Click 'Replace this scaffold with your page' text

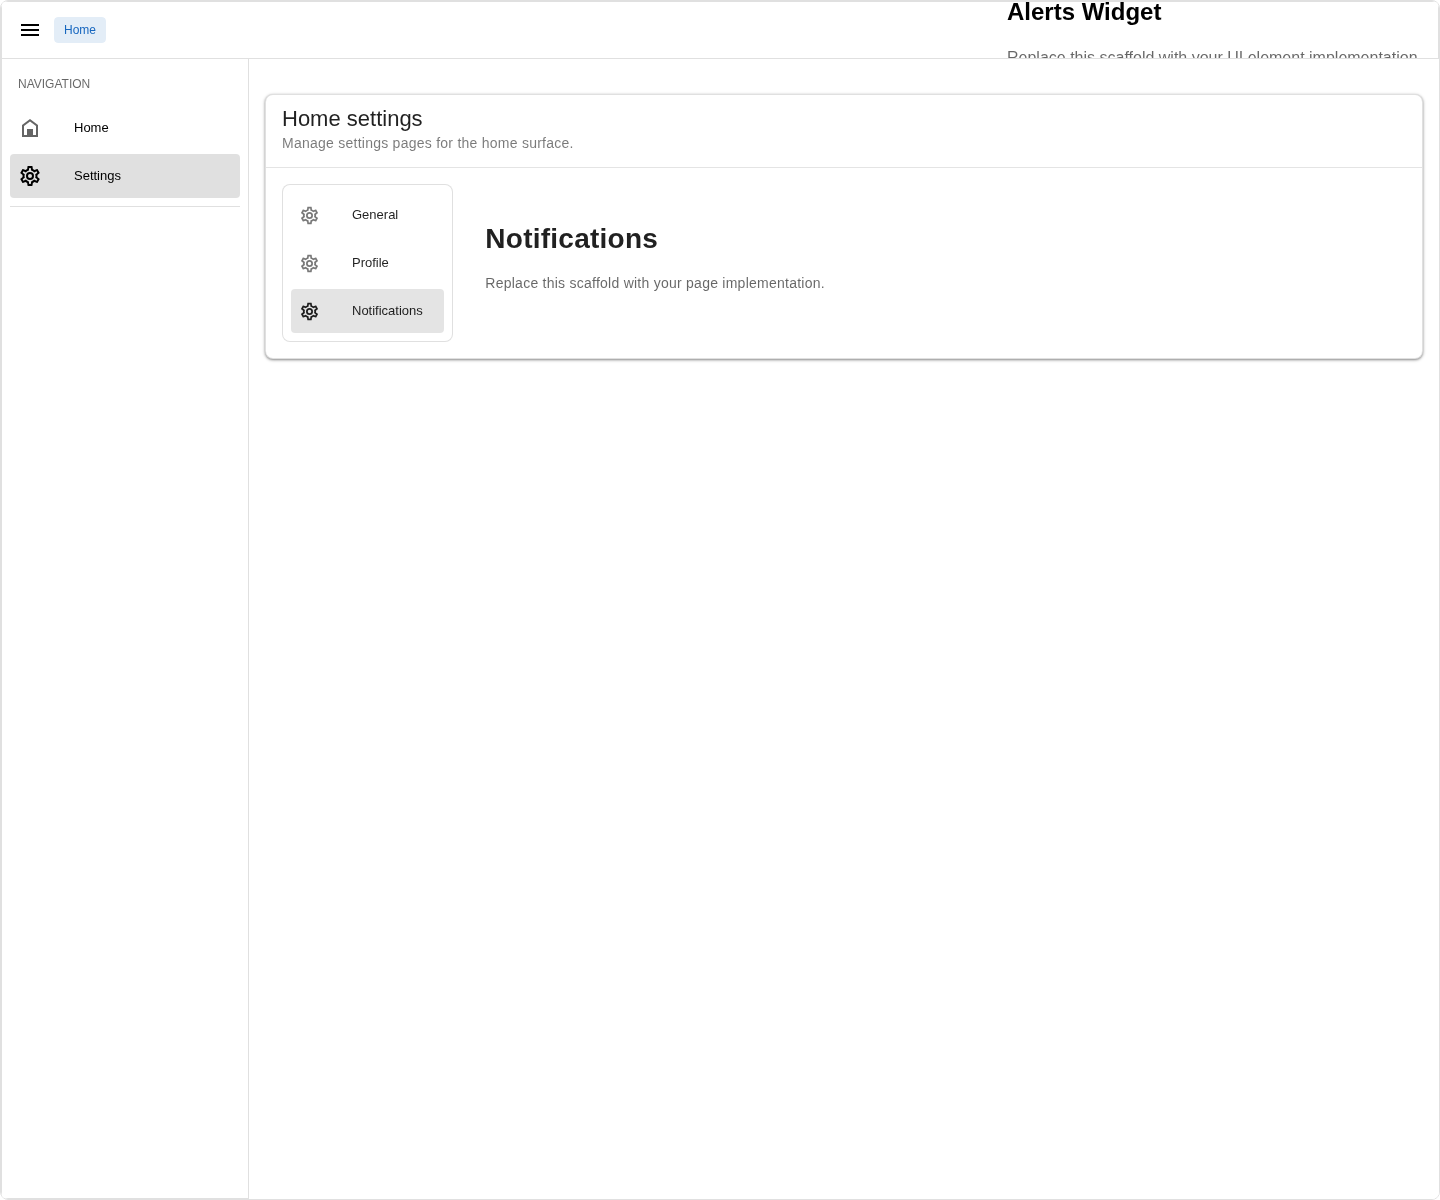[655, 283]
